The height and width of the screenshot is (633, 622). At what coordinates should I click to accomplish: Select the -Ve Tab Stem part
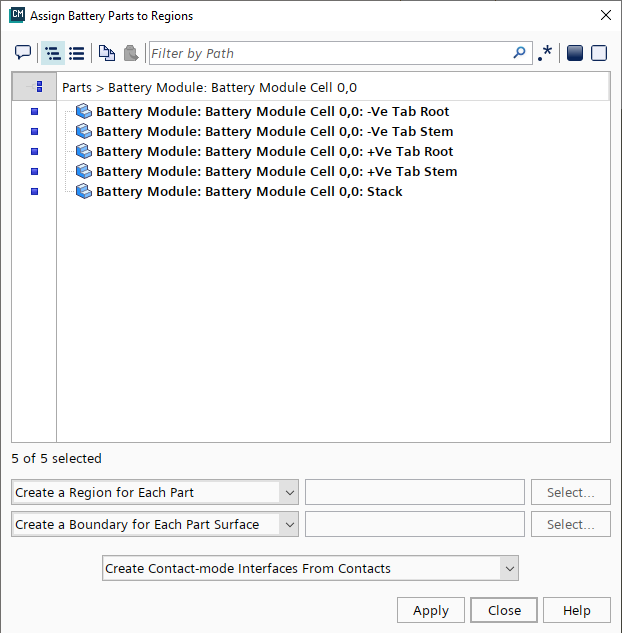pos(274,131)
